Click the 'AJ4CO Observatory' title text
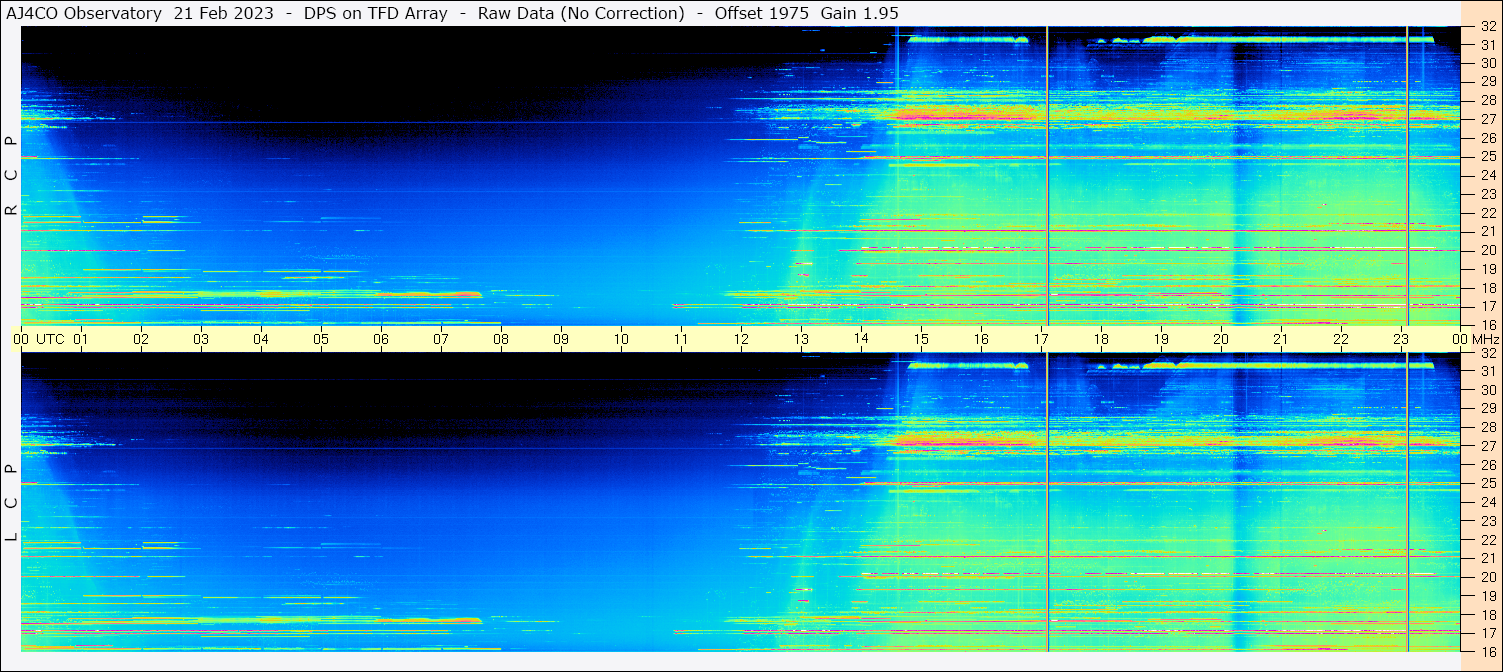1503x672 pixels. (x=84, y=13)
